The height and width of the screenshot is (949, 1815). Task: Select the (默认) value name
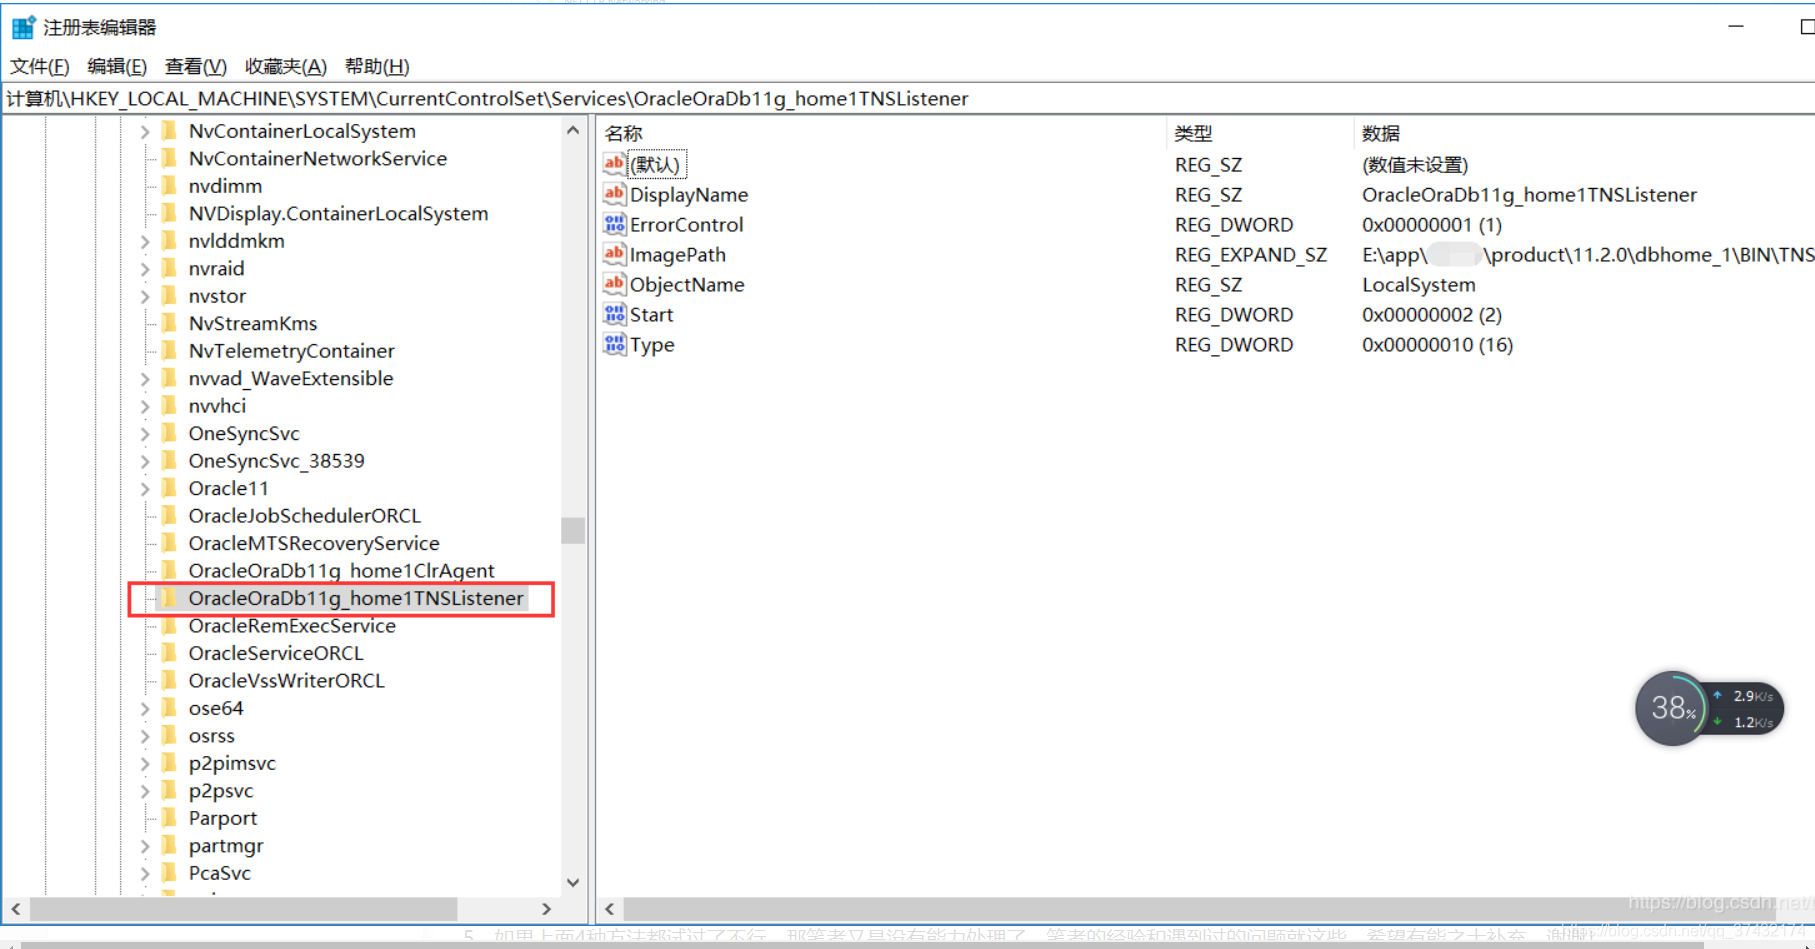[655, 165]
